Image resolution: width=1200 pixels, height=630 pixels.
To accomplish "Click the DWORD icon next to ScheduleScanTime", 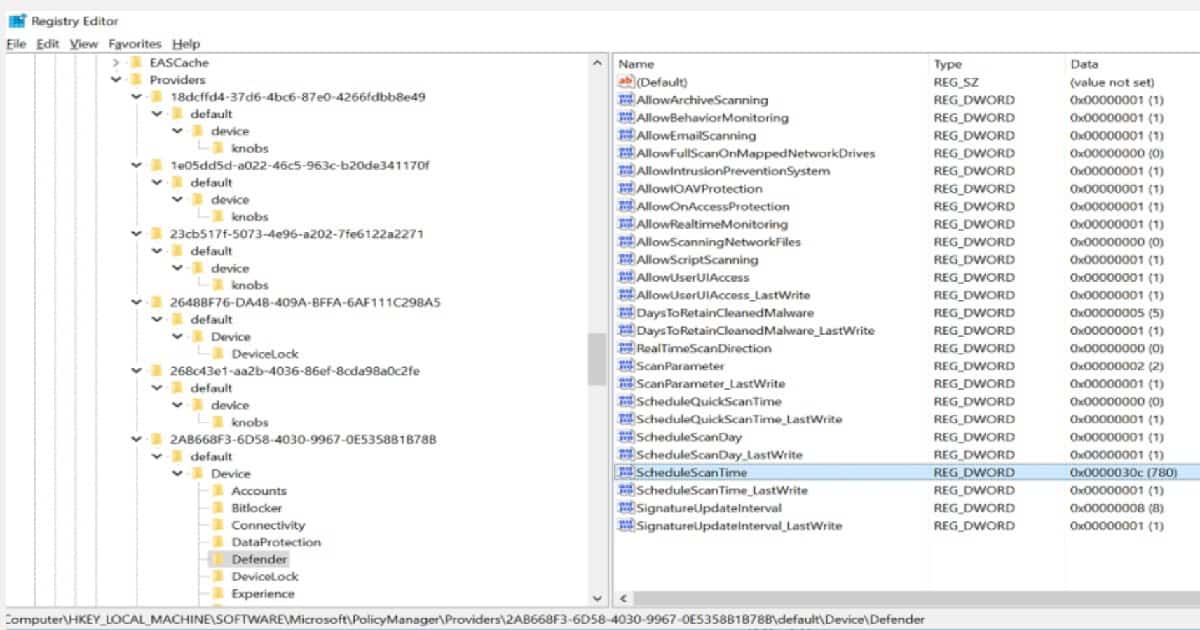I will (627, 472).
